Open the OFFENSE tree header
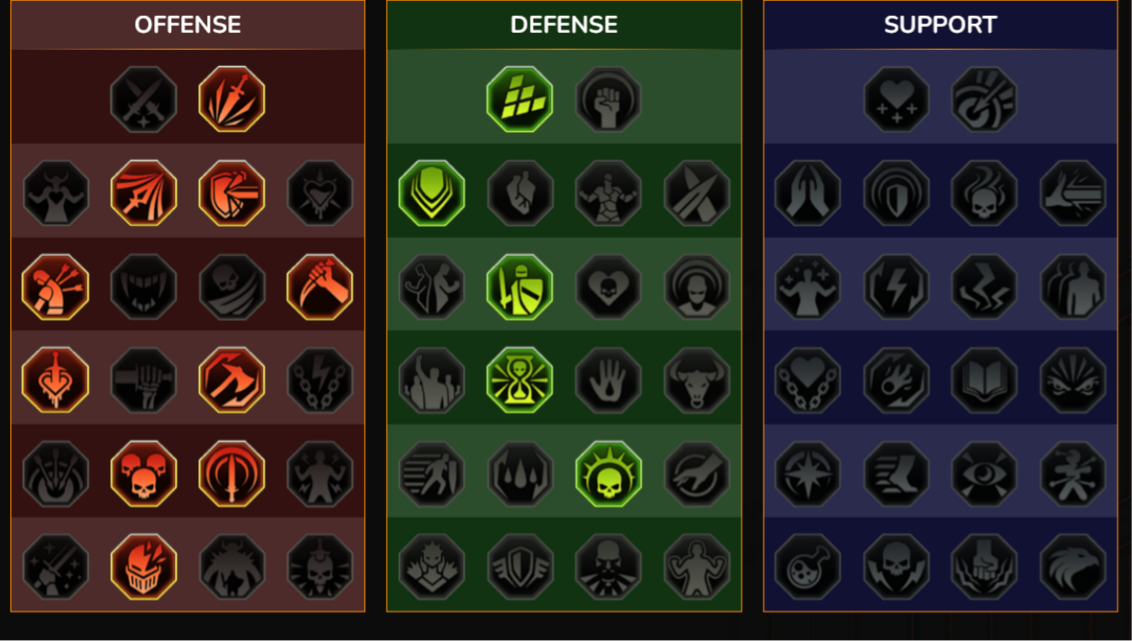1132x641 pixels. pyautogui.click(x=188, y=25)
